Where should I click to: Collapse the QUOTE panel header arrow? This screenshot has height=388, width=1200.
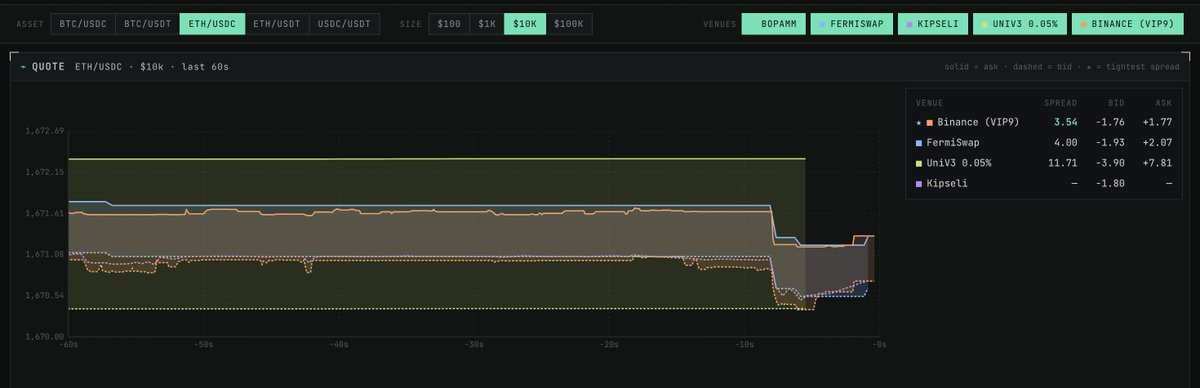(x=24, y=67)
